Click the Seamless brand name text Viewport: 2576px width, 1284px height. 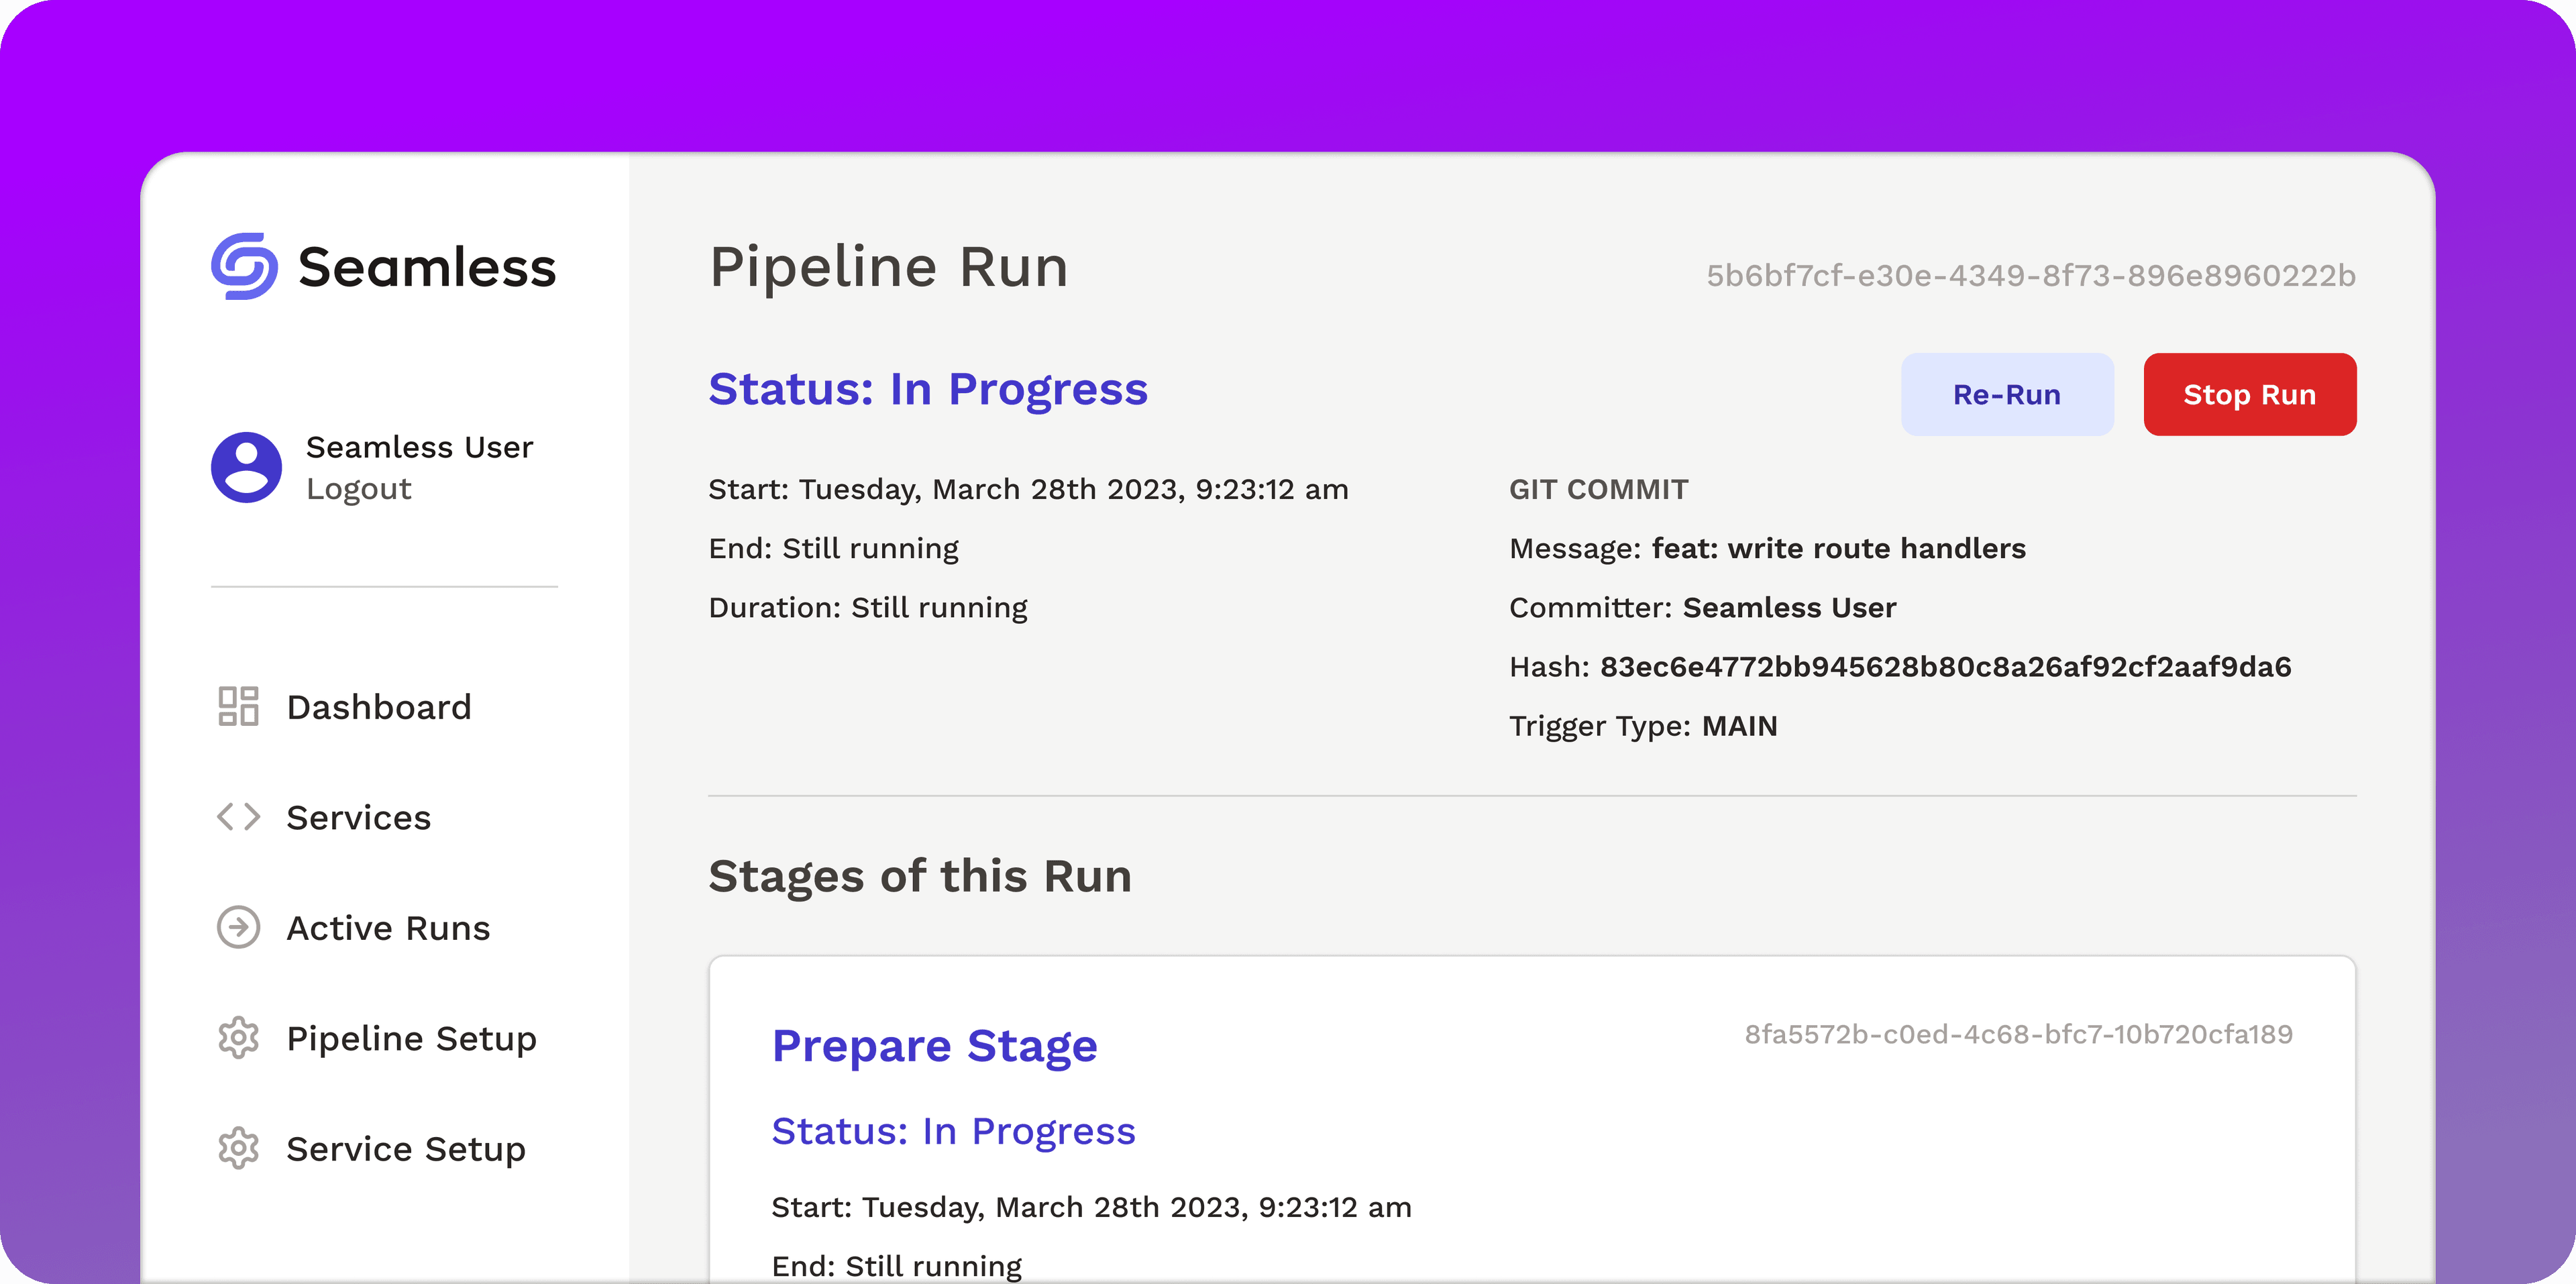pos(427,268)
